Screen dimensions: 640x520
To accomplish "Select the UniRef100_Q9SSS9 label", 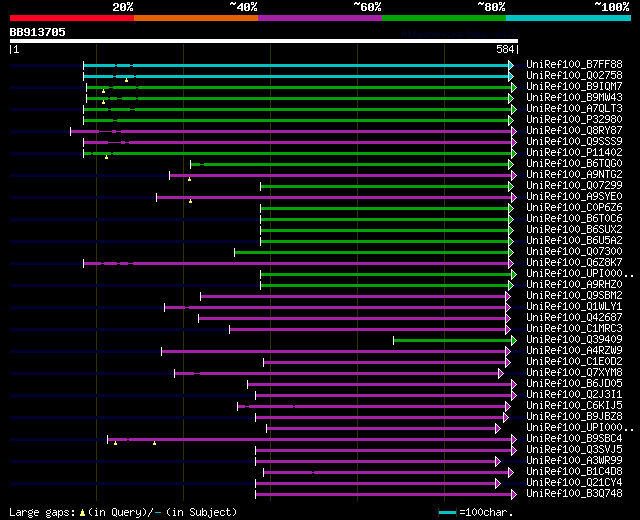I will coord(574,142).
